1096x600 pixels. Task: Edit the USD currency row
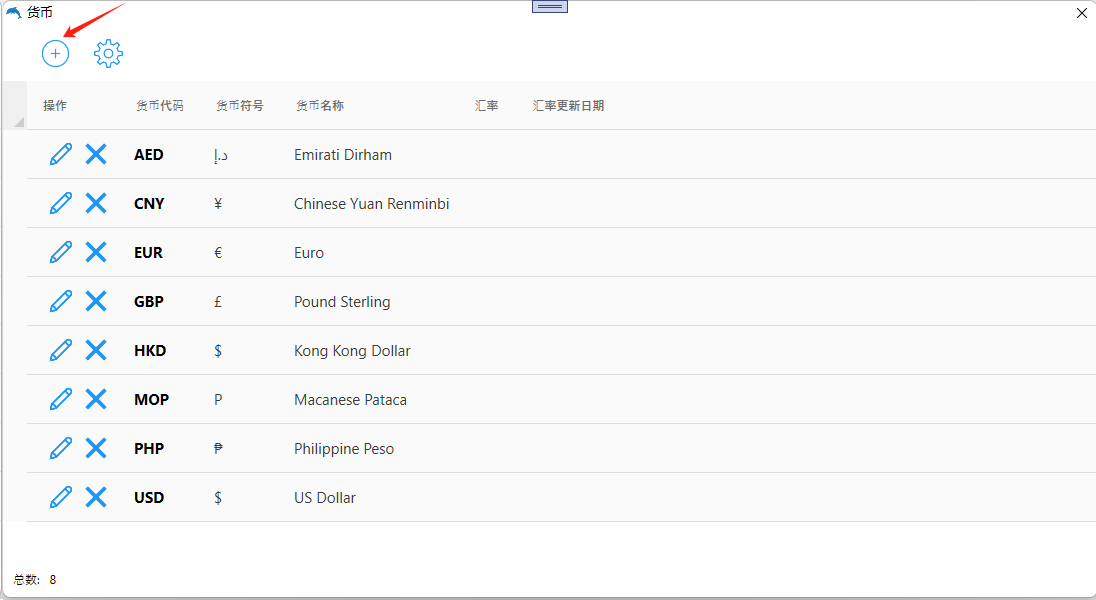point(61,497)
